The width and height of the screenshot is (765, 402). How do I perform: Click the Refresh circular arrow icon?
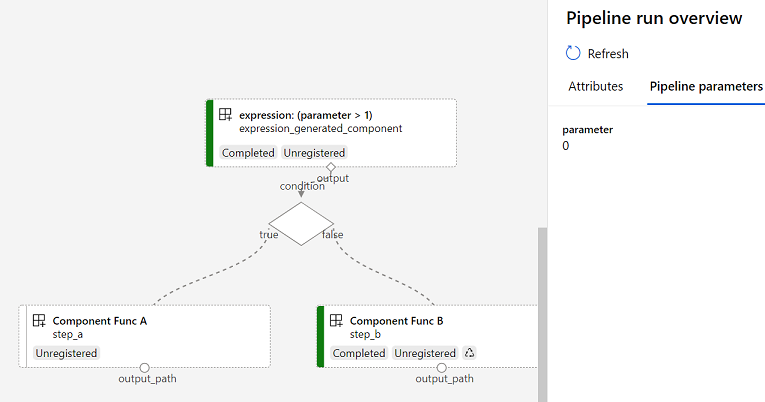coord(573,53)
